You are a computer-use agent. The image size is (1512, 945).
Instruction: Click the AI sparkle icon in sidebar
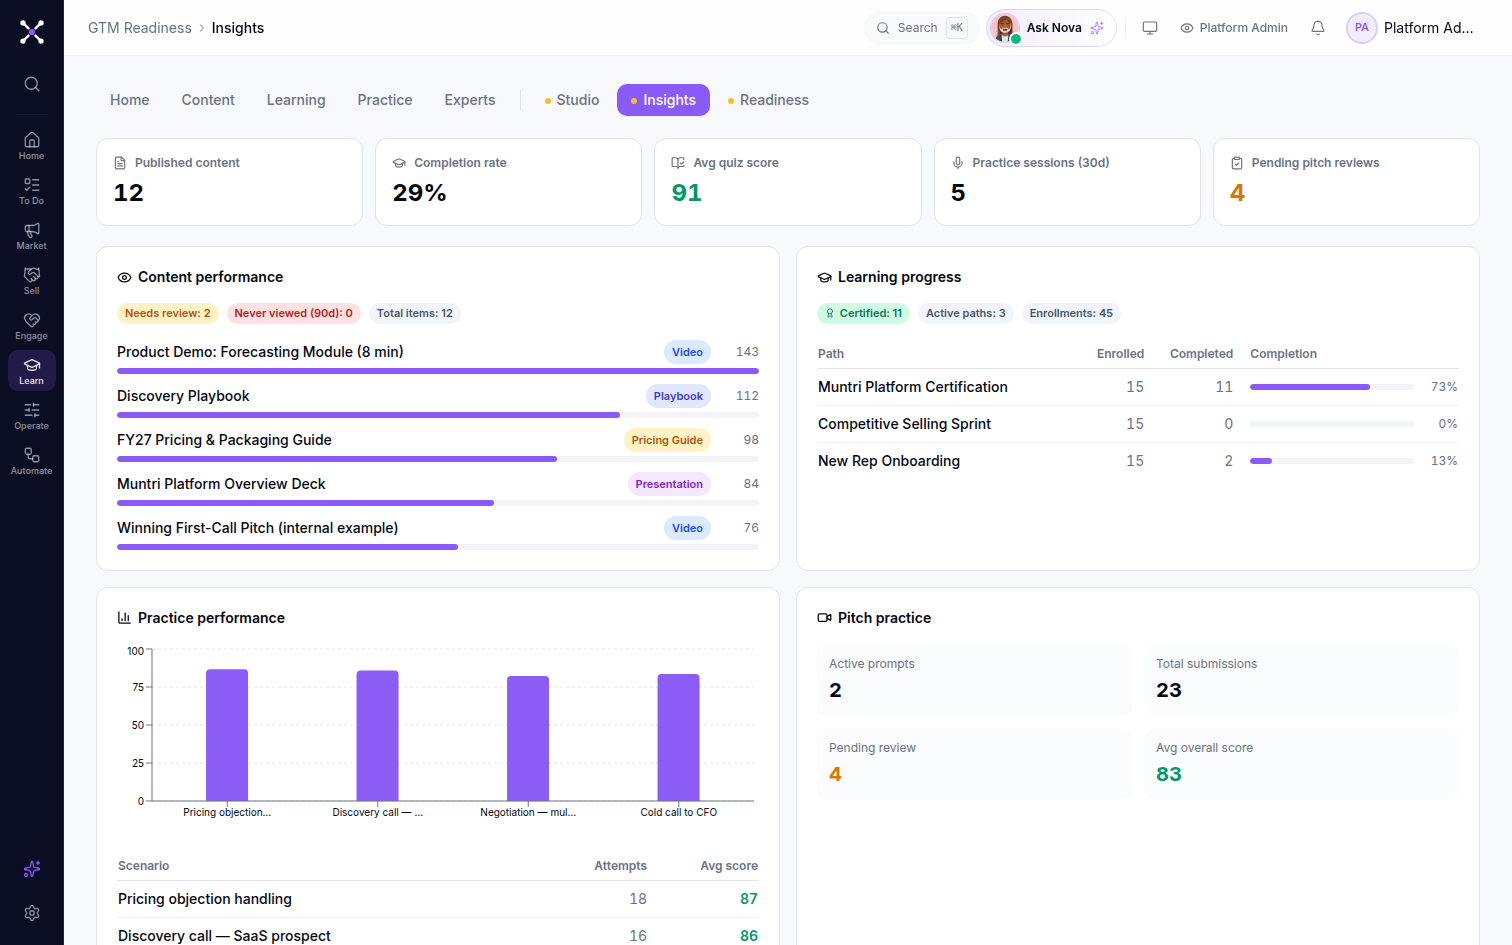point(32,869)
